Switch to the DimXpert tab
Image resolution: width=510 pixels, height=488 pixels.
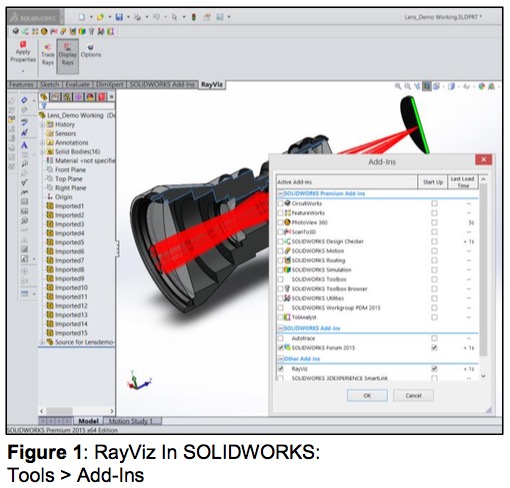[109, 85]
